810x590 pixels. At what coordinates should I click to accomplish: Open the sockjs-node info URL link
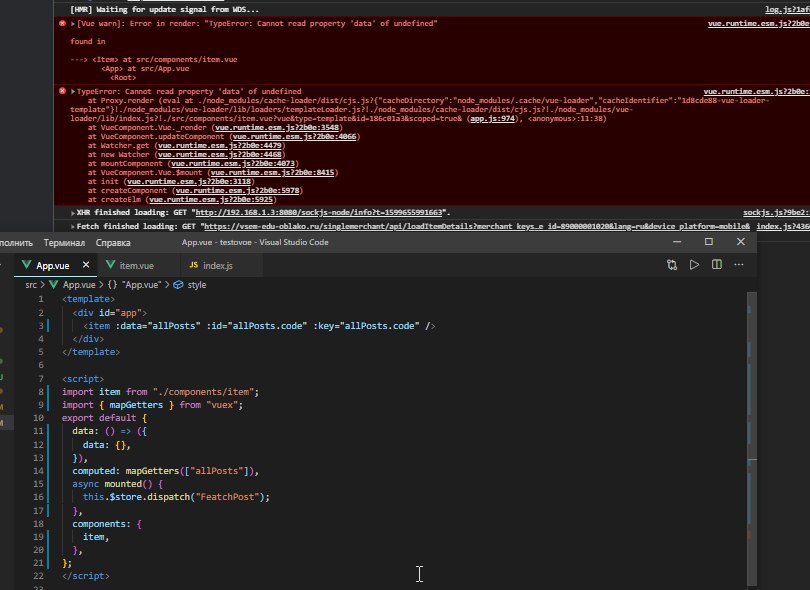point(319,213)
